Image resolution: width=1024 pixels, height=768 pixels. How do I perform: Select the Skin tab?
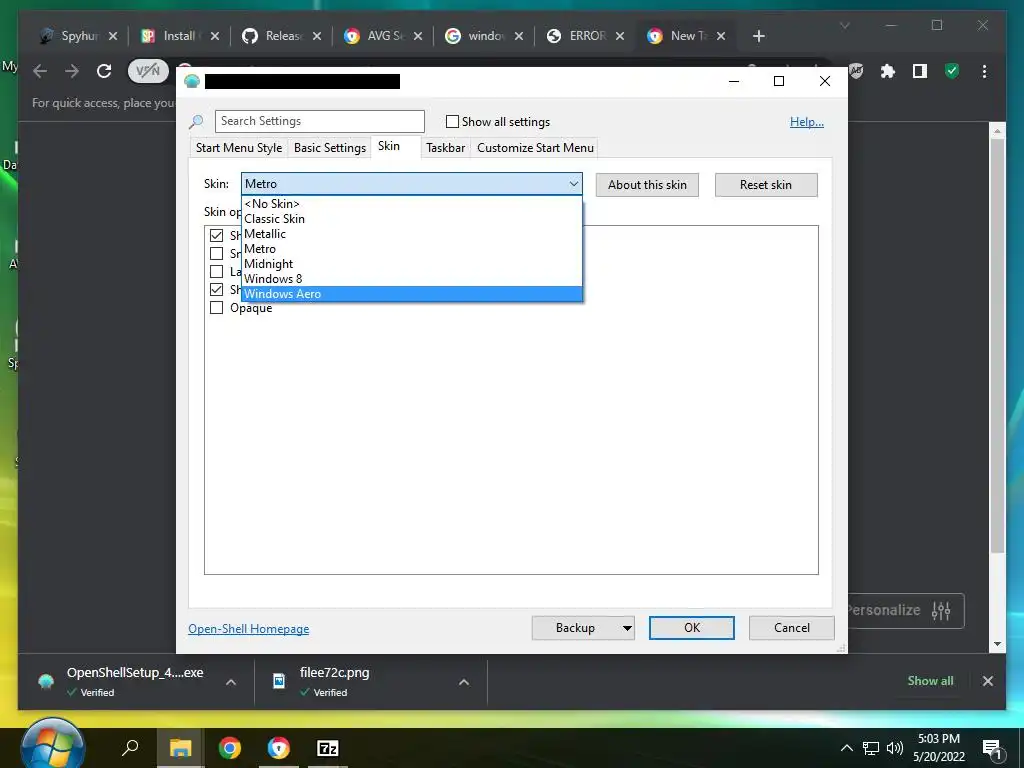click(389, 146)
